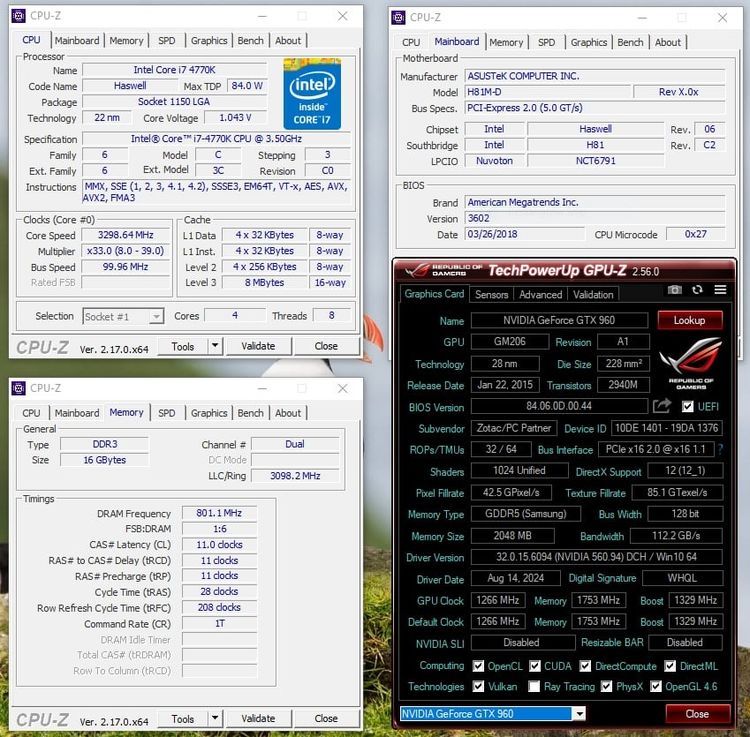Click the Threads count value 8
This screenshot has width=750, height=737.
(331, 315)
